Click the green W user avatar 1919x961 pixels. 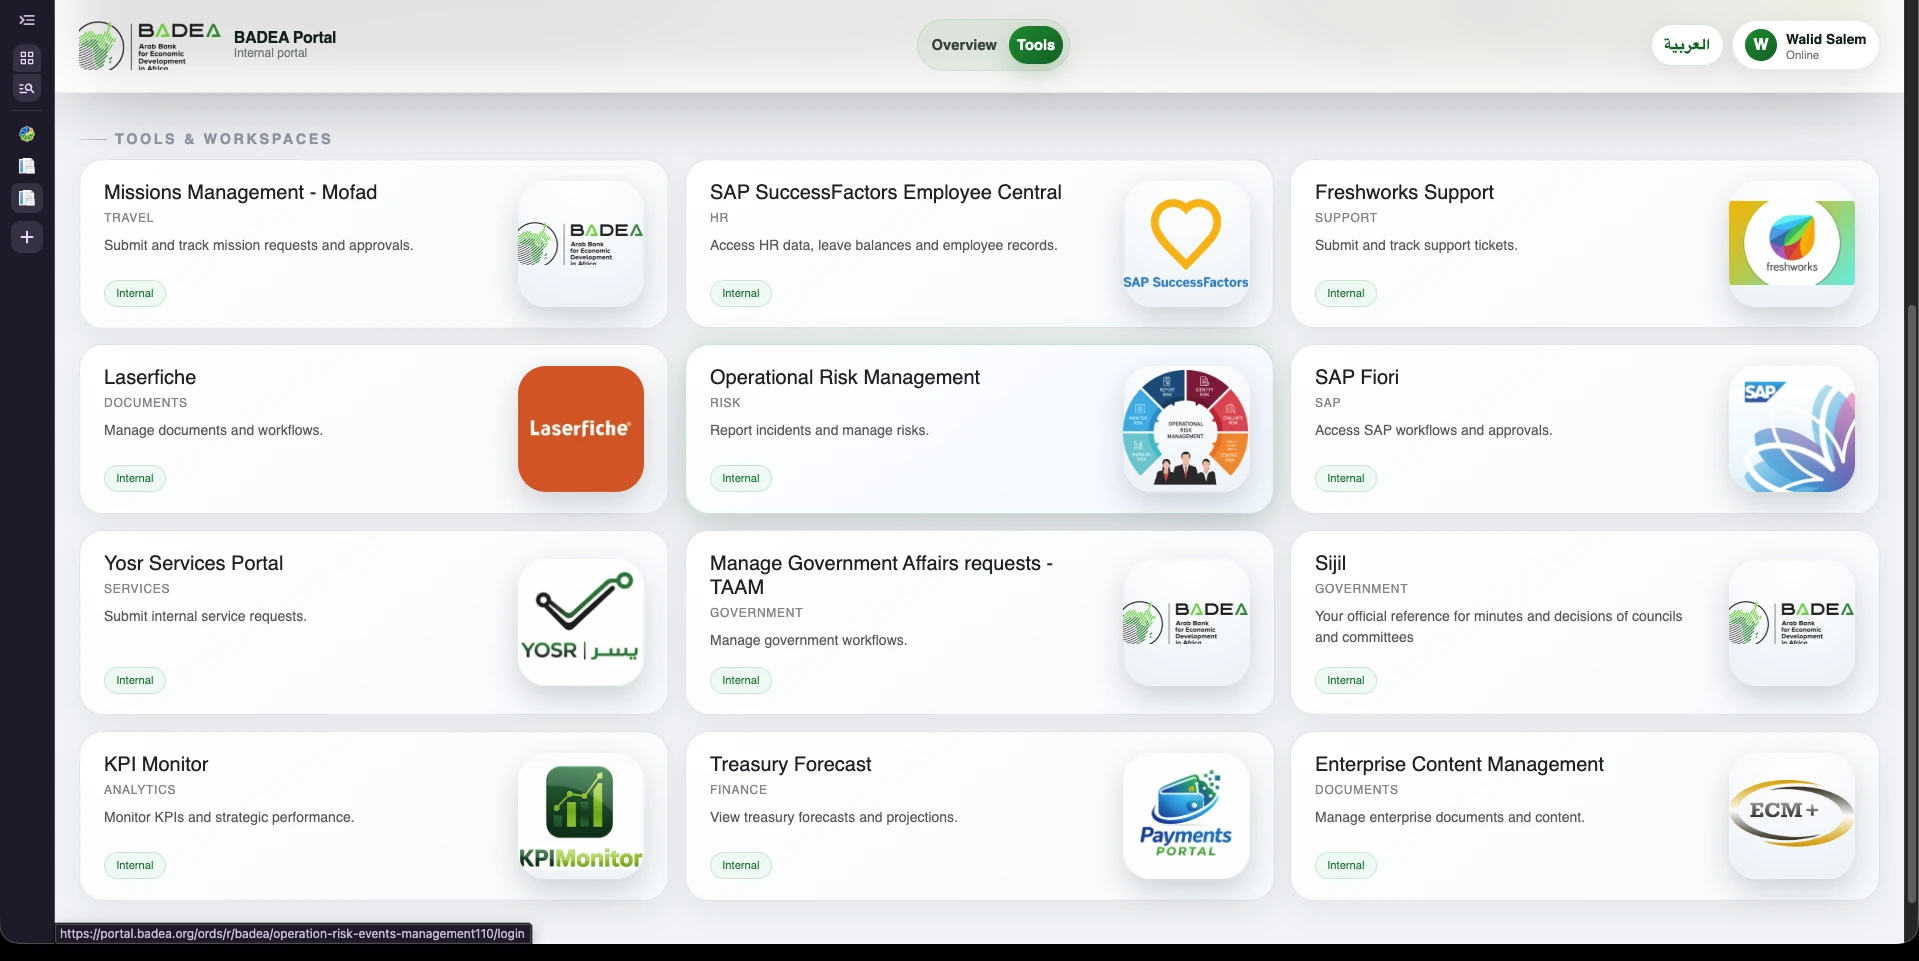(x=1761, y=45)
